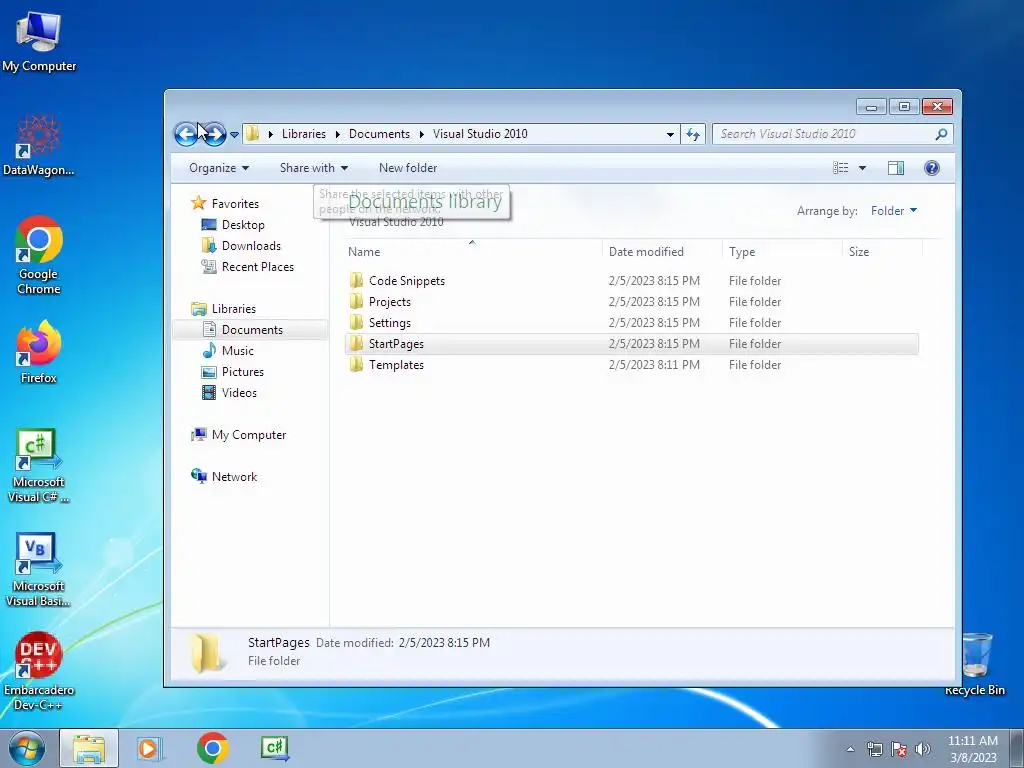
Task: Click the Recycle Bin desktop icon
Action: [x=975, y=664]
